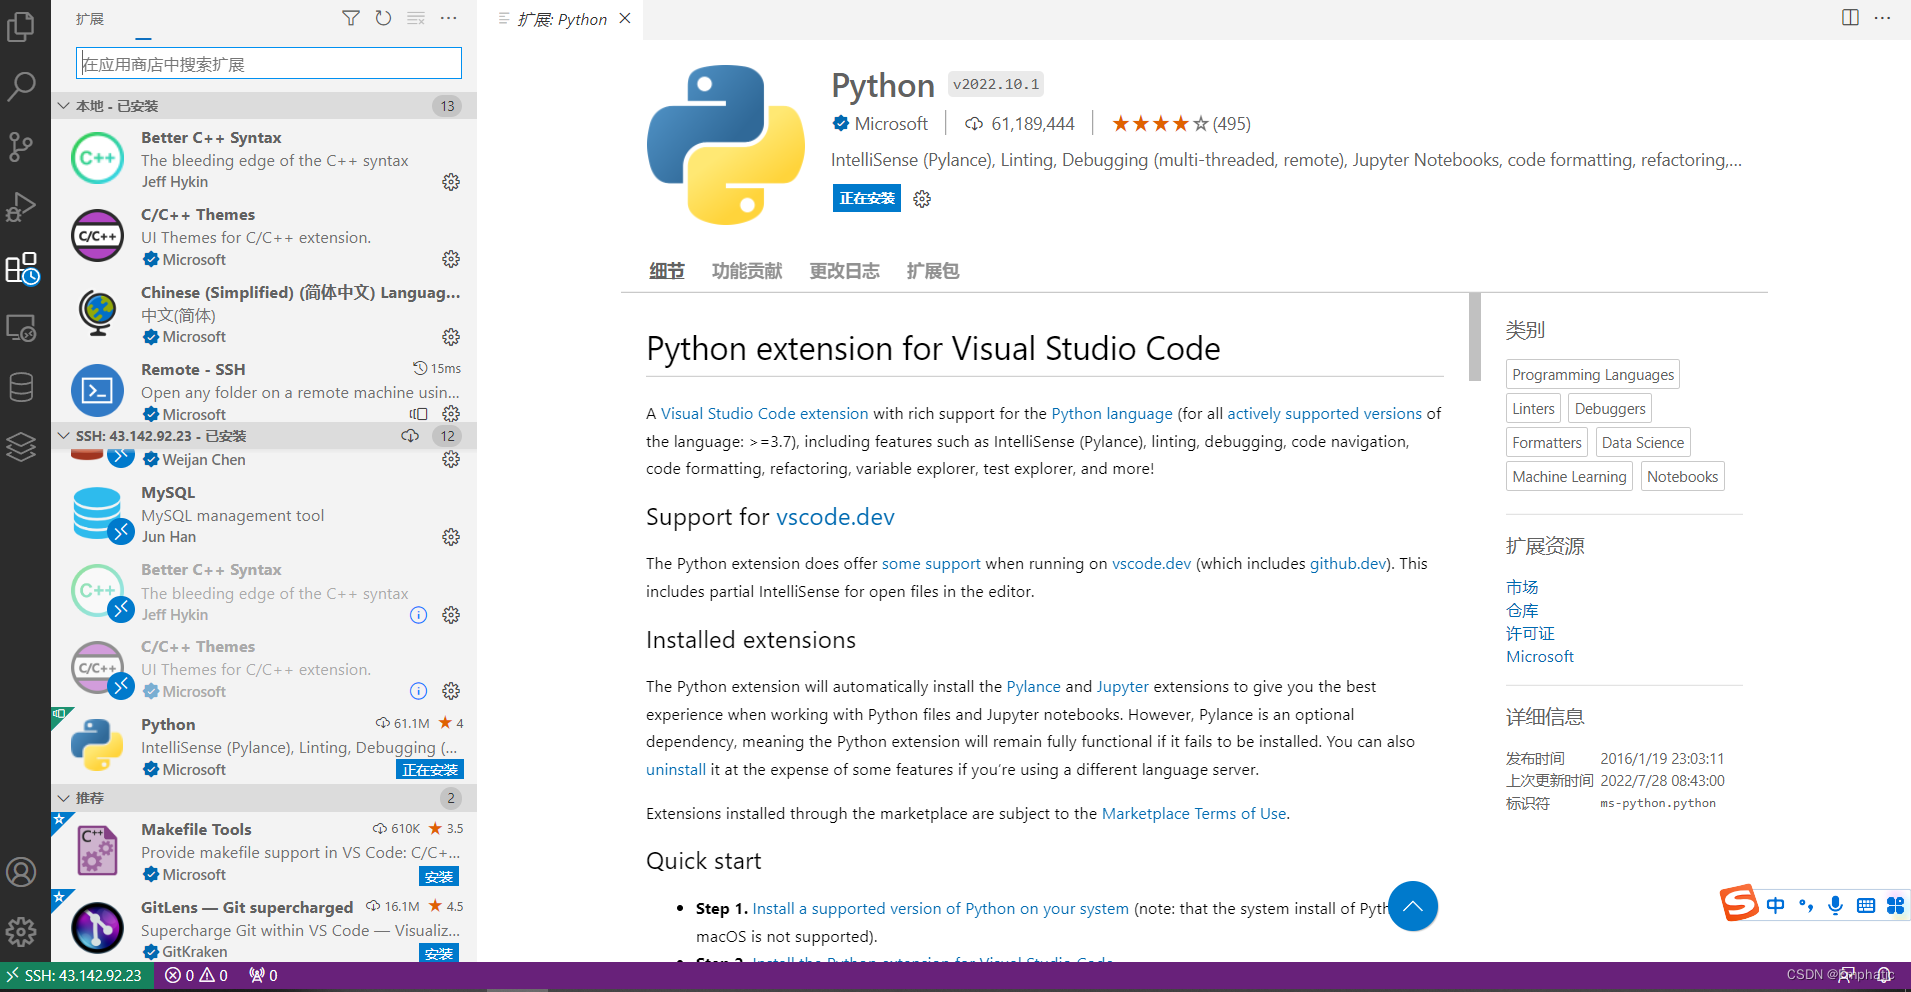
Task: Install the Makefile Tools extension
Action: tap(439, 877)
